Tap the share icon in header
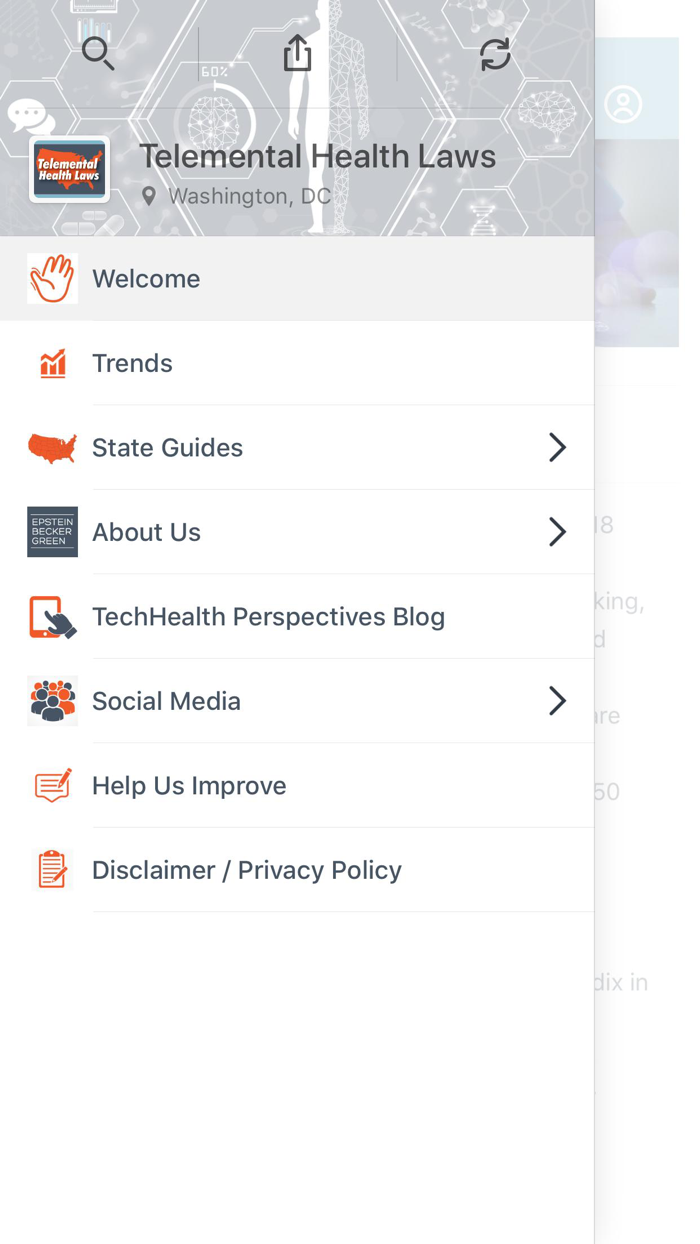The height and width of the screenshot is (1244, 700). point(297,53)
